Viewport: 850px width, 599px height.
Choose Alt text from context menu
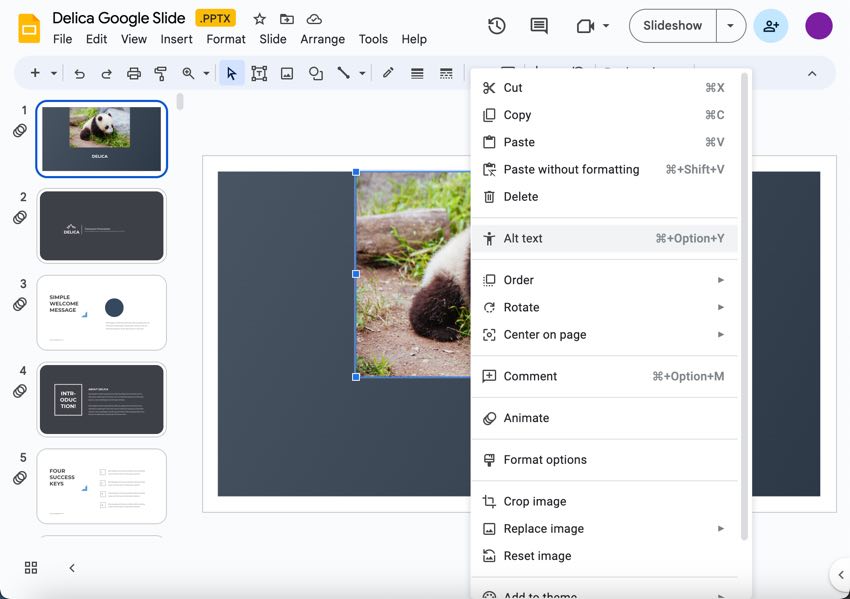[x=524, y=238]
